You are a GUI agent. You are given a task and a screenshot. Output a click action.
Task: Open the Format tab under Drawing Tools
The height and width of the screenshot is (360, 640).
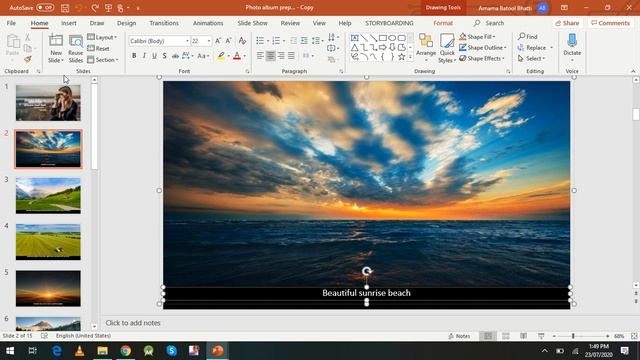click(443, 23)
